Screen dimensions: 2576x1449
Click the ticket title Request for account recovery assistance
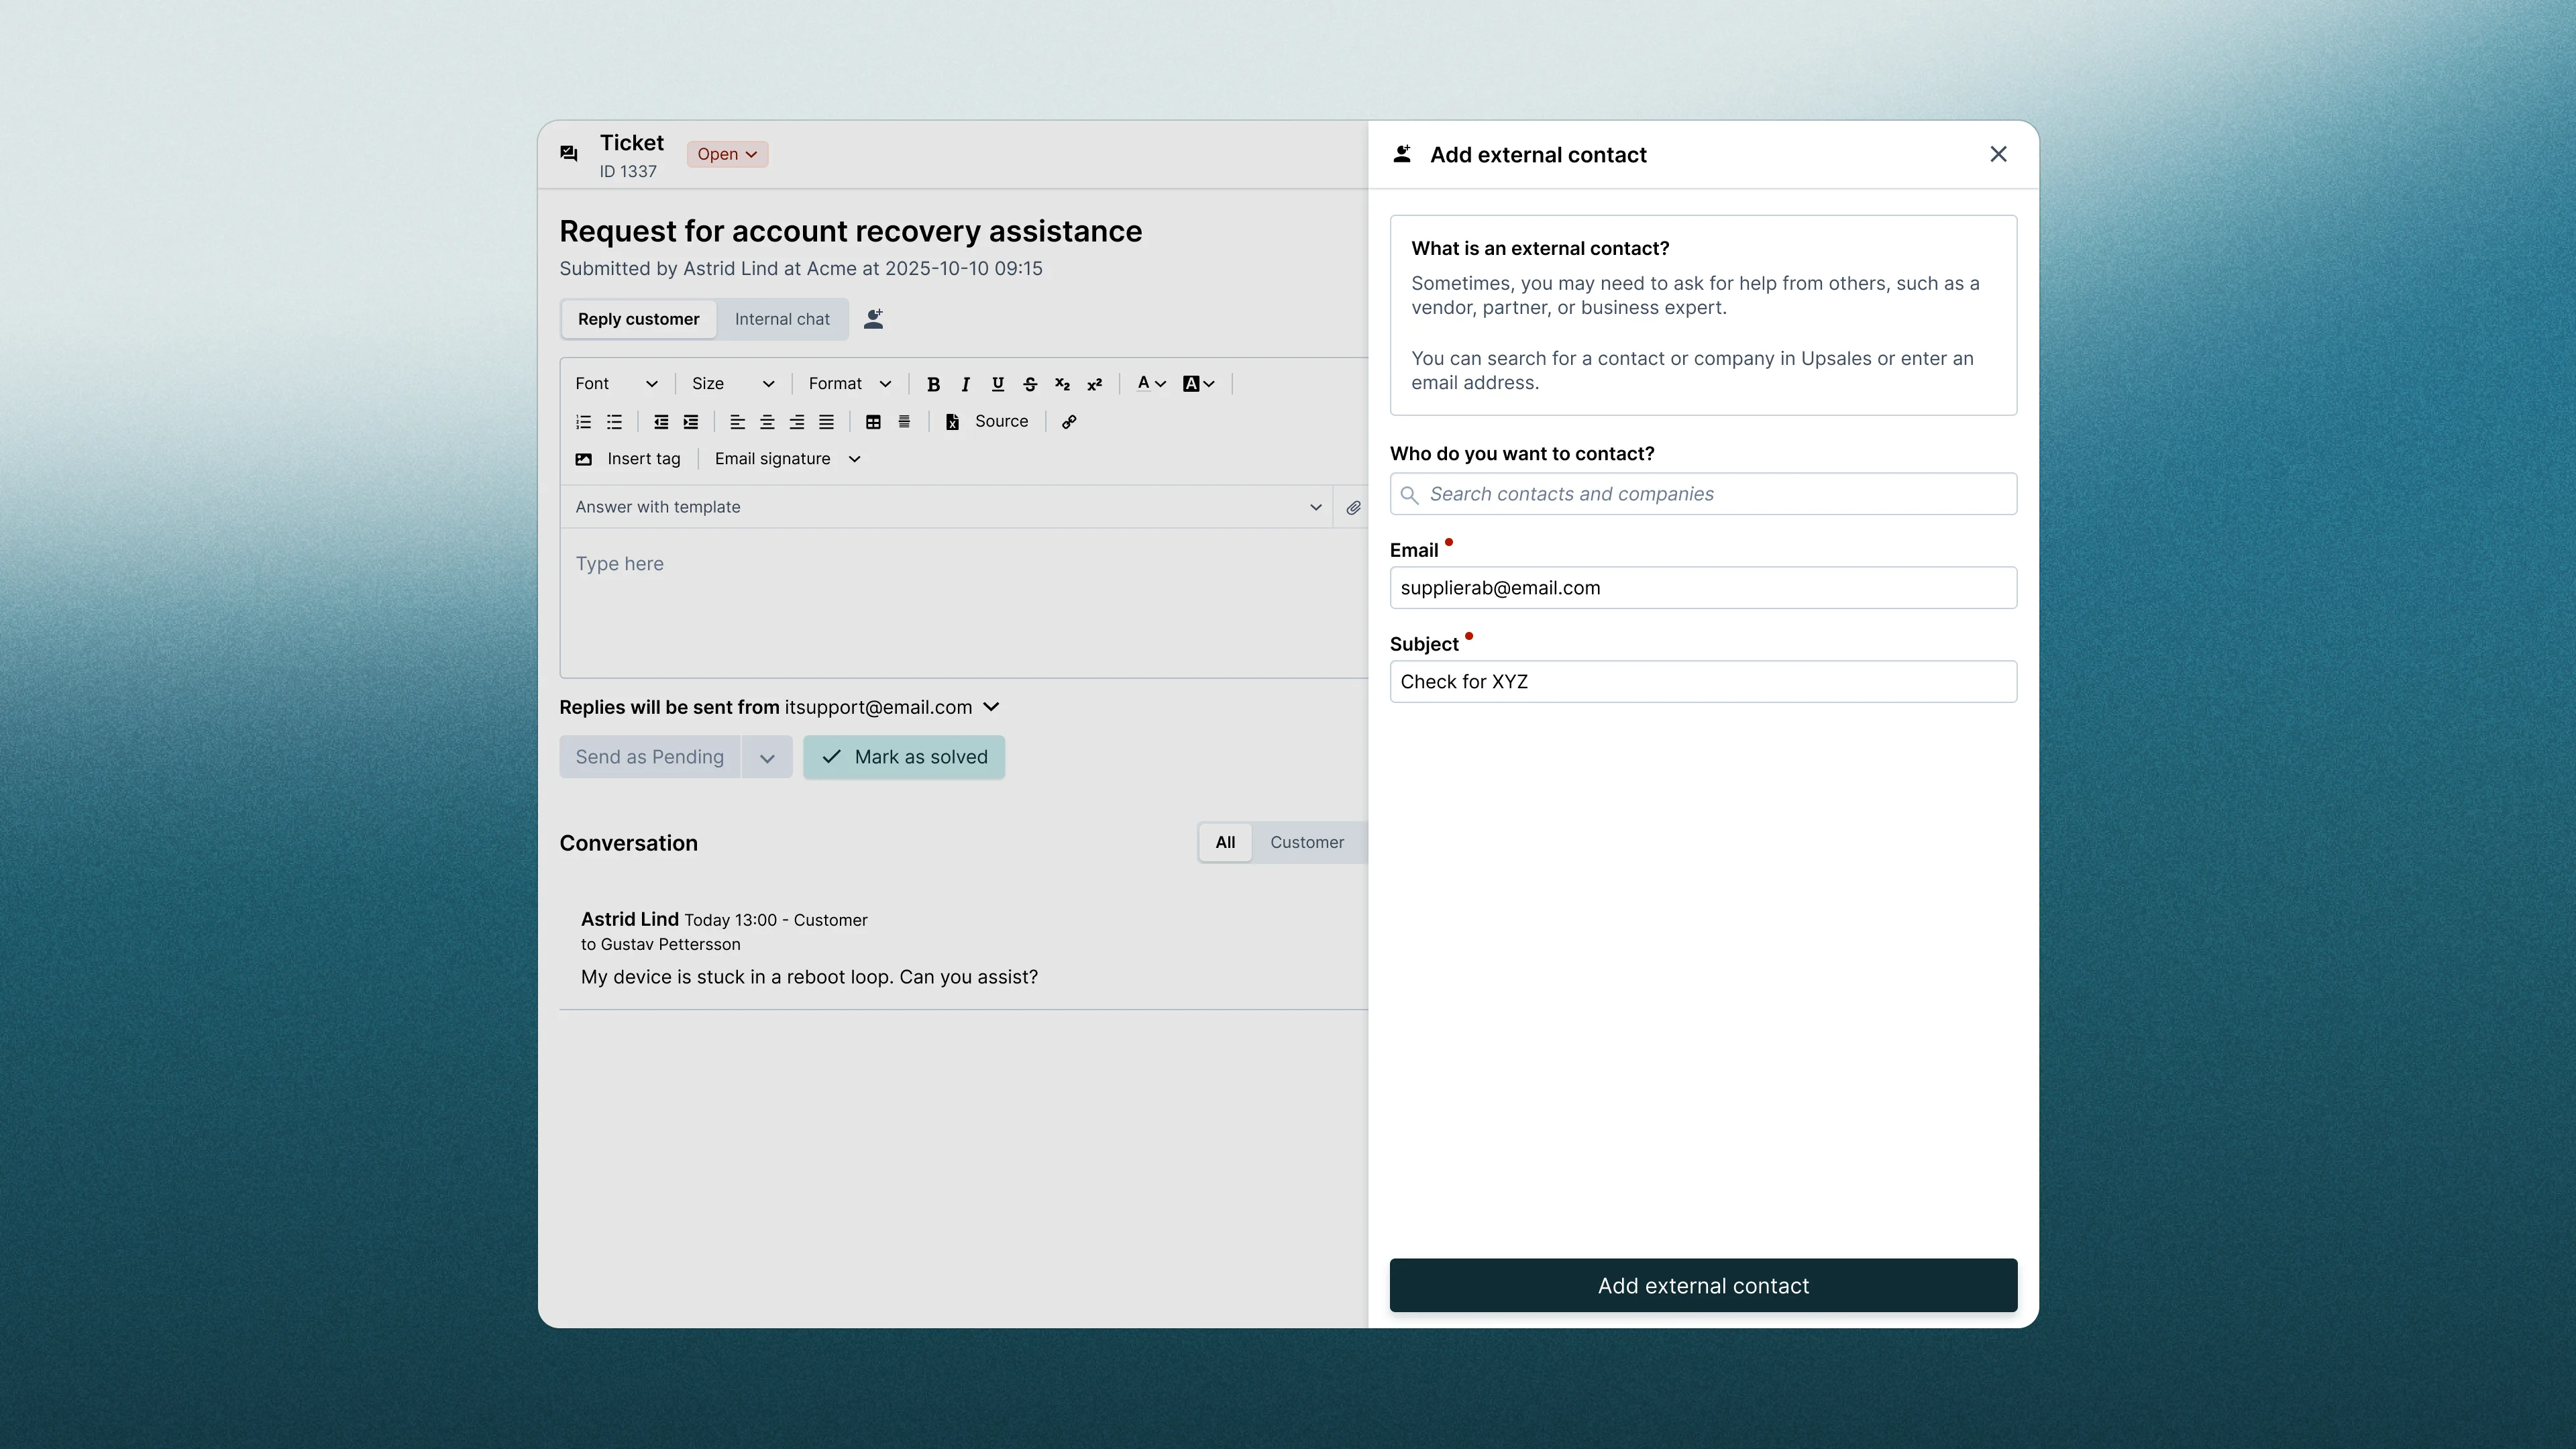[850, 232]
